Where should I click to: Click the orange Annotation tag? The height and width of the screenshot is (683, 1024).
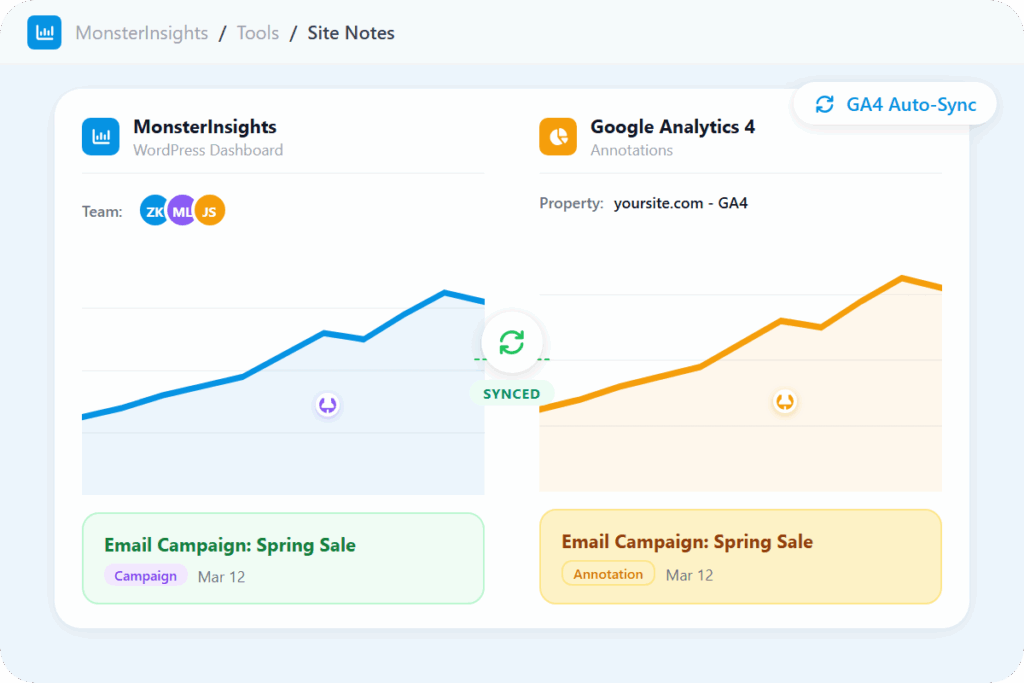tap(608, 574)
